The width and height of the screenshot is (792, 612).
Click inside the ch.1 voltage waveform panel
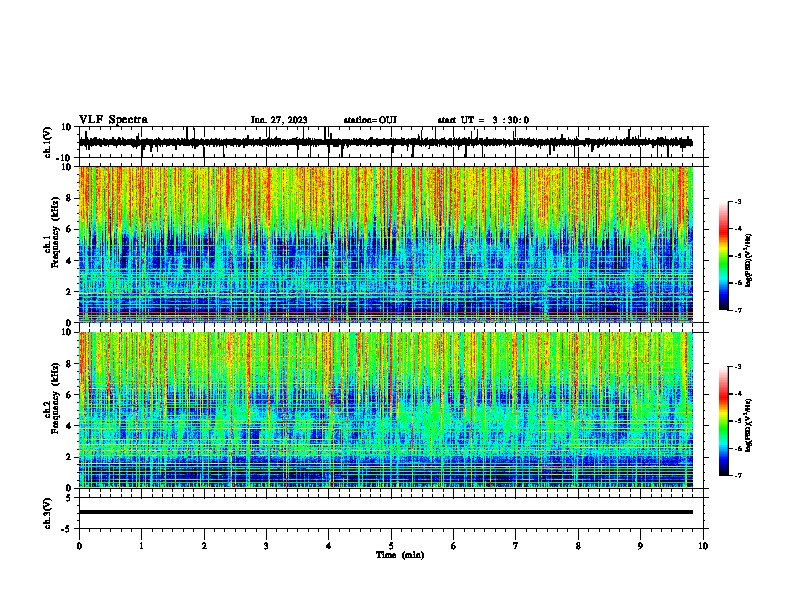click(393, 142)
